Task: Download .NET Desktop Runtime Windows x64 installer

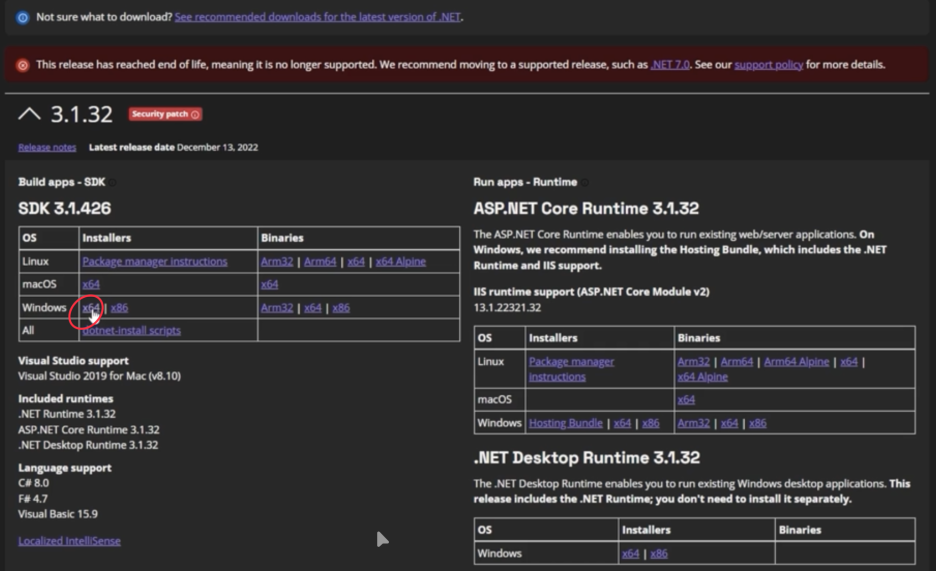Action: point(630,554)
